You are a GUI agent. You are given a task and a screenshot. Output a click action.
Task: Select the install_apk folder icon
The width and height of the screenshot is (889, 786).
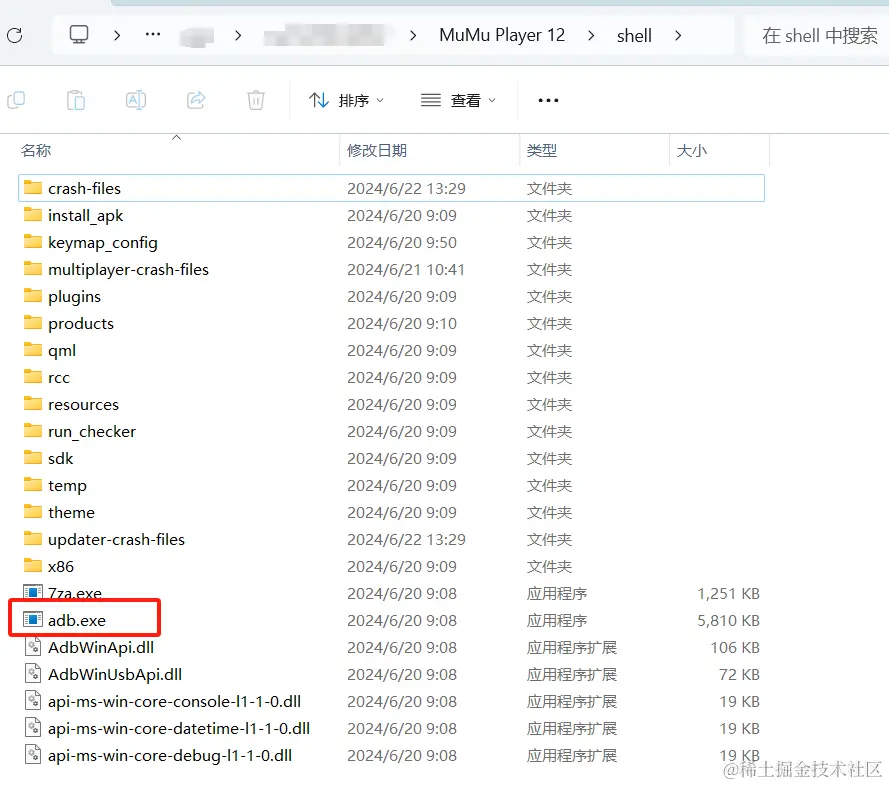pyautogui.click(x=33, y=215)
